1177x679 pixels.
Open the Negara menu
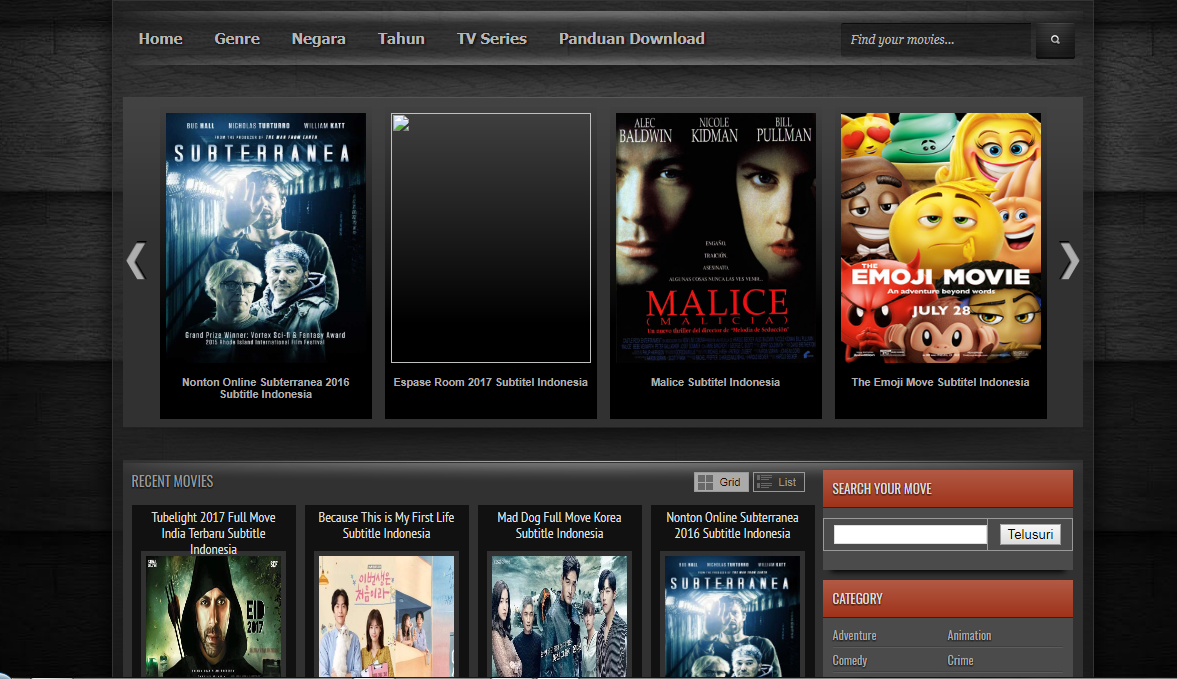pyautogui.click(x=318, y=39)
